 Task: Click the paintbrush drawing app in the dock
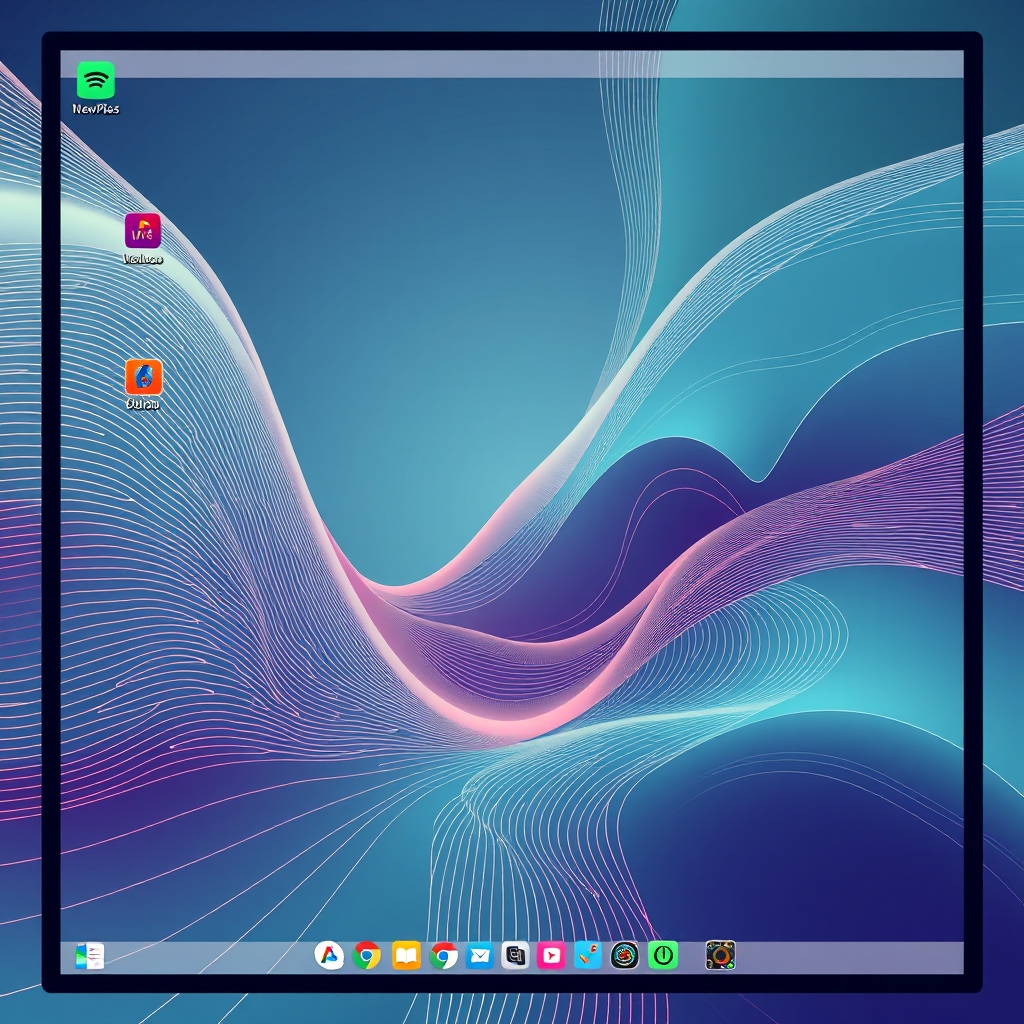[590, 956]
